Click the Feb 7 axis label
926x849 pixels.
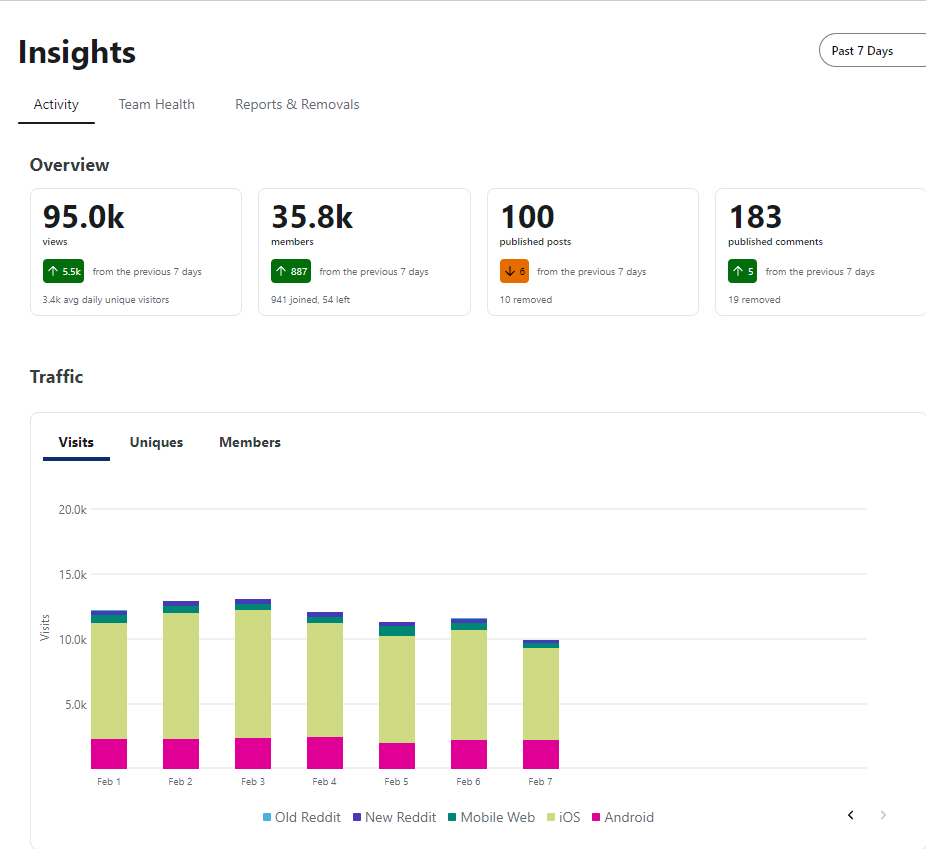point(540,782)
